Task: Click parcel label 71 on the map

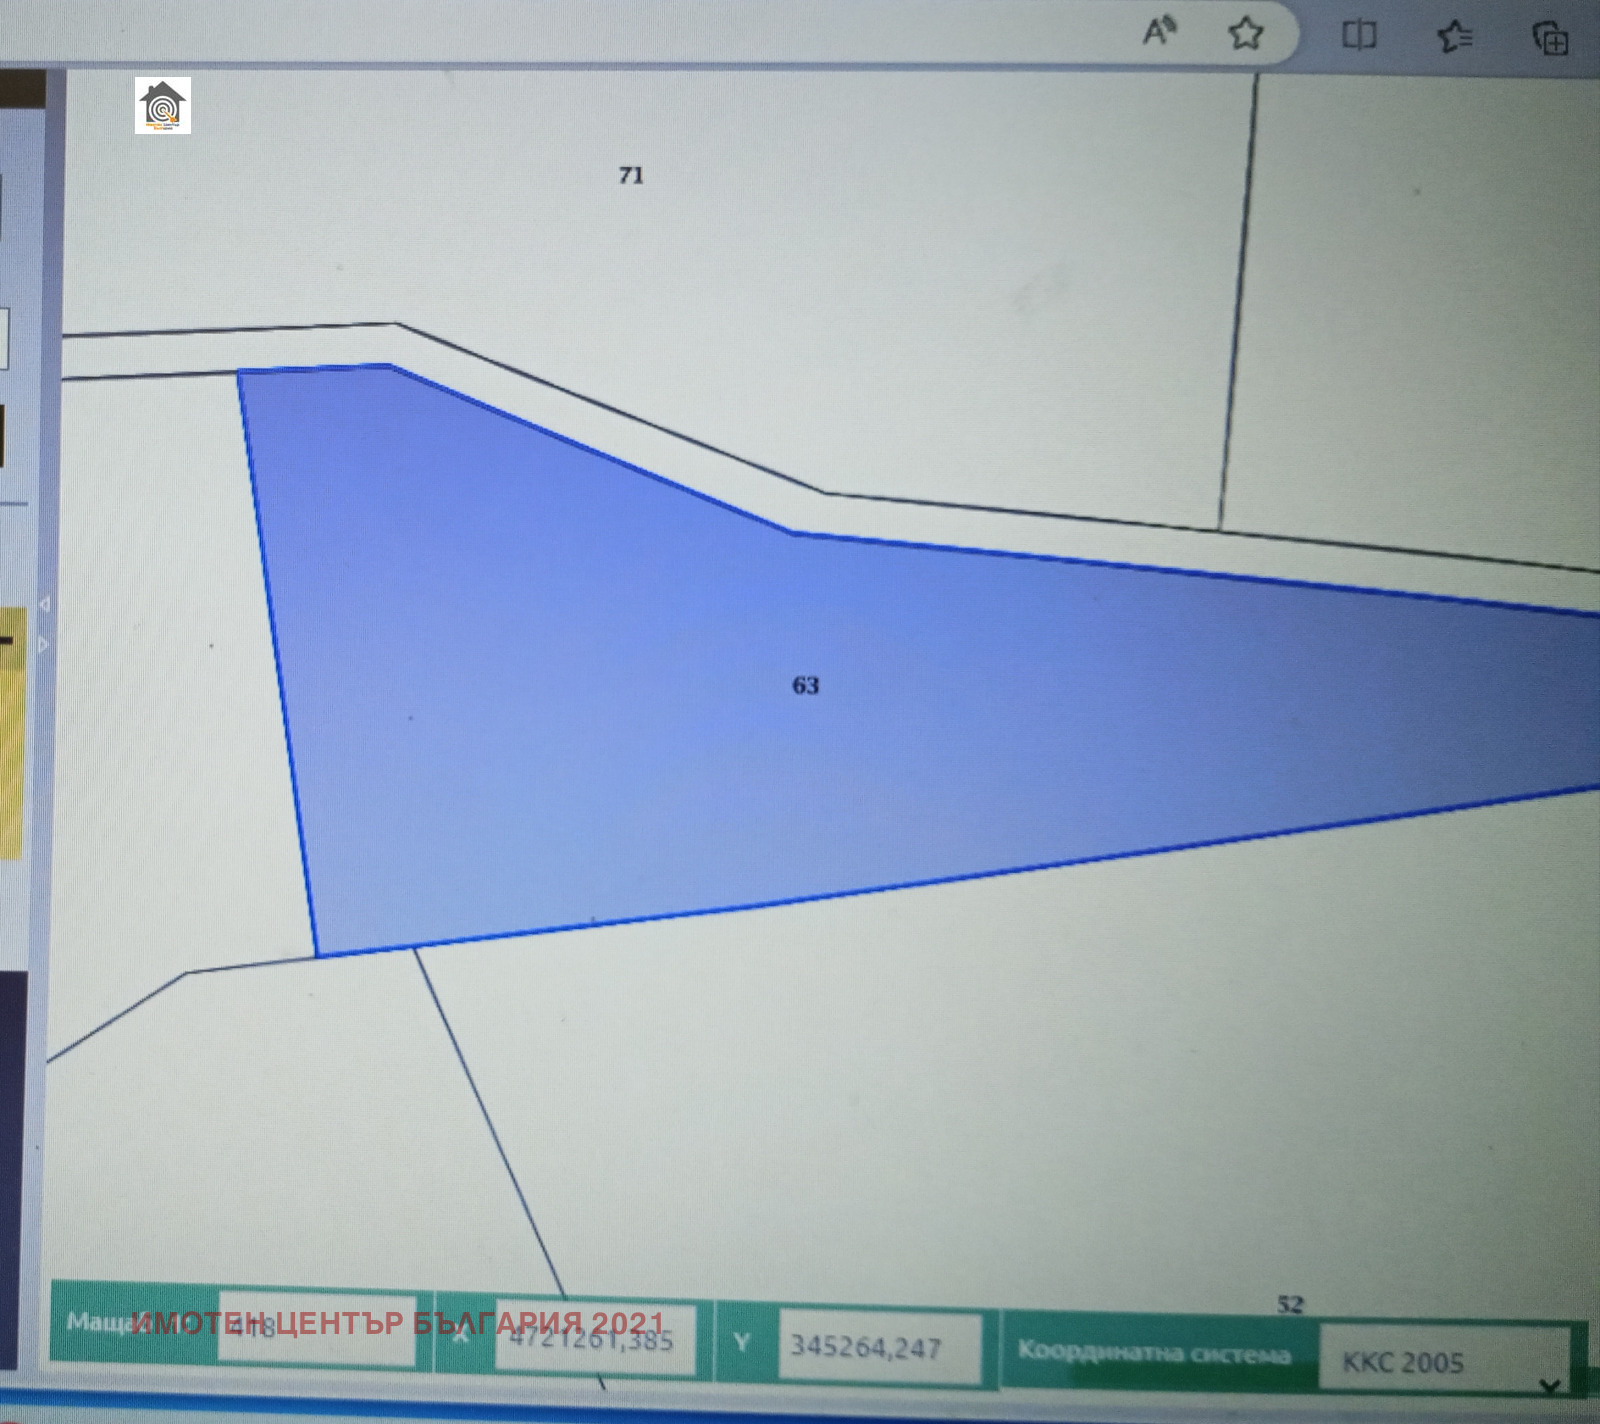Action: (x=631, y=176)
